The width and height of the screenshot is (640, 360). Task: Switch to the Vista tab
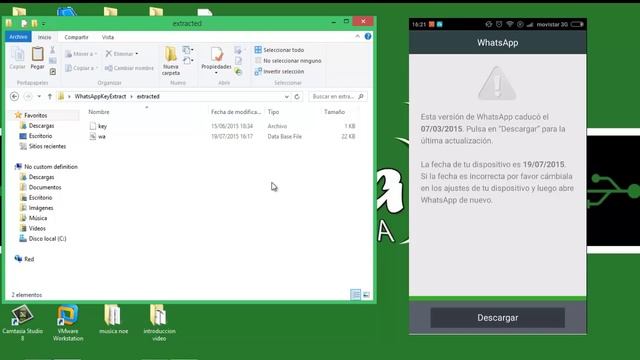click(x=108, y=37)
